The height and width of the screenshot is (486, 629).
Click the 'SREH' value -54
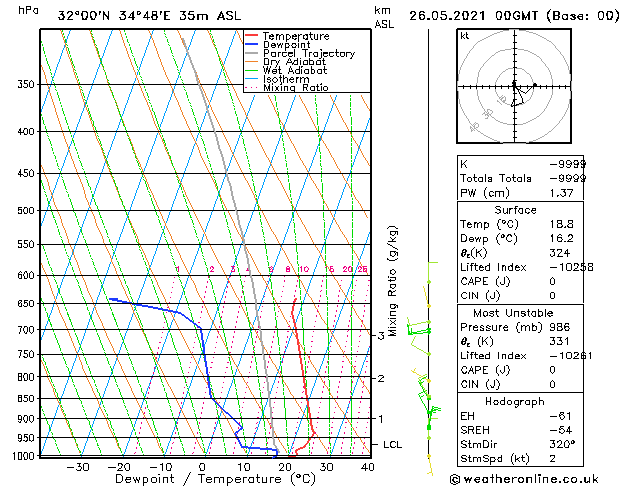pos(560,430)
